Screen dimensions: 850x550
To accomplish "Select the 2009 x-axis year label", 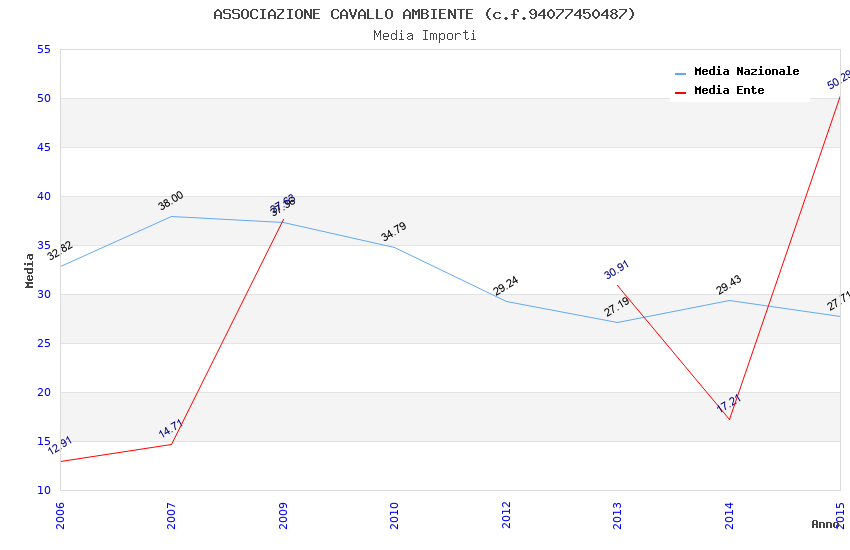I will click(283, 515).
